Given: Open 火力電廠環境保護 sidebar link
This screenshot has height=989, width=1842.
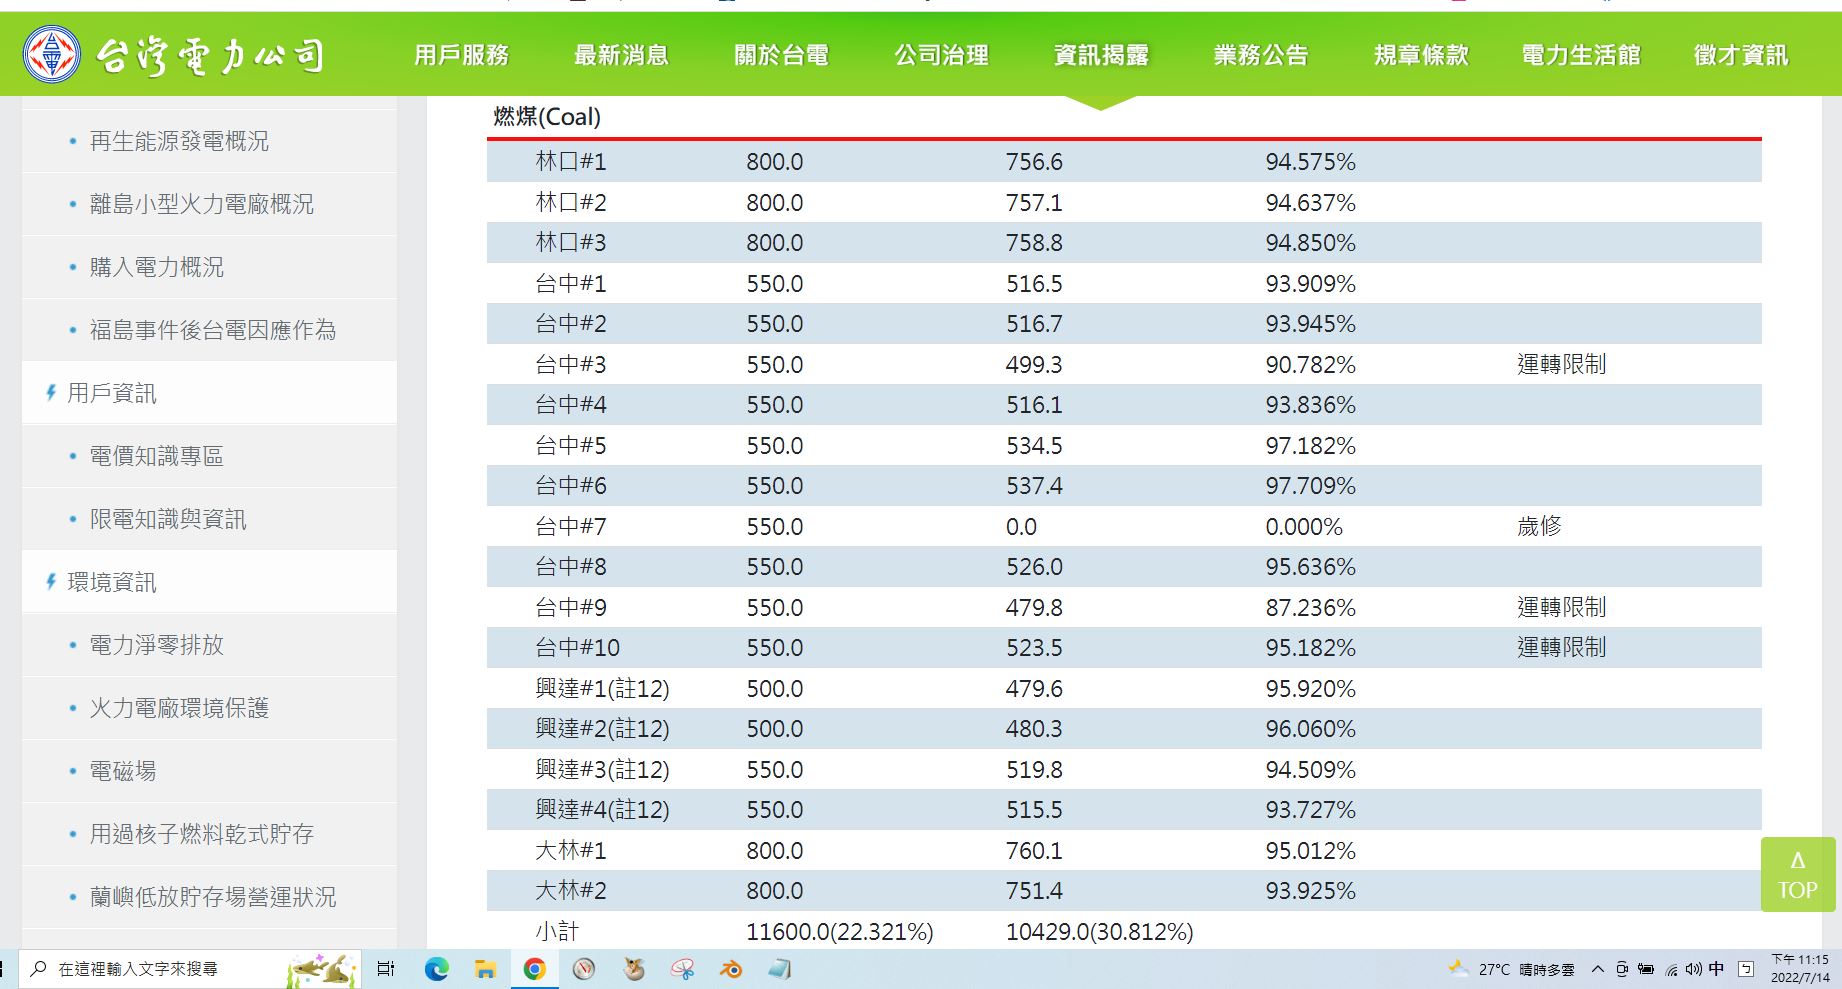Looking at the screenshot, I should pyautogui.click(x=179, y=708).
